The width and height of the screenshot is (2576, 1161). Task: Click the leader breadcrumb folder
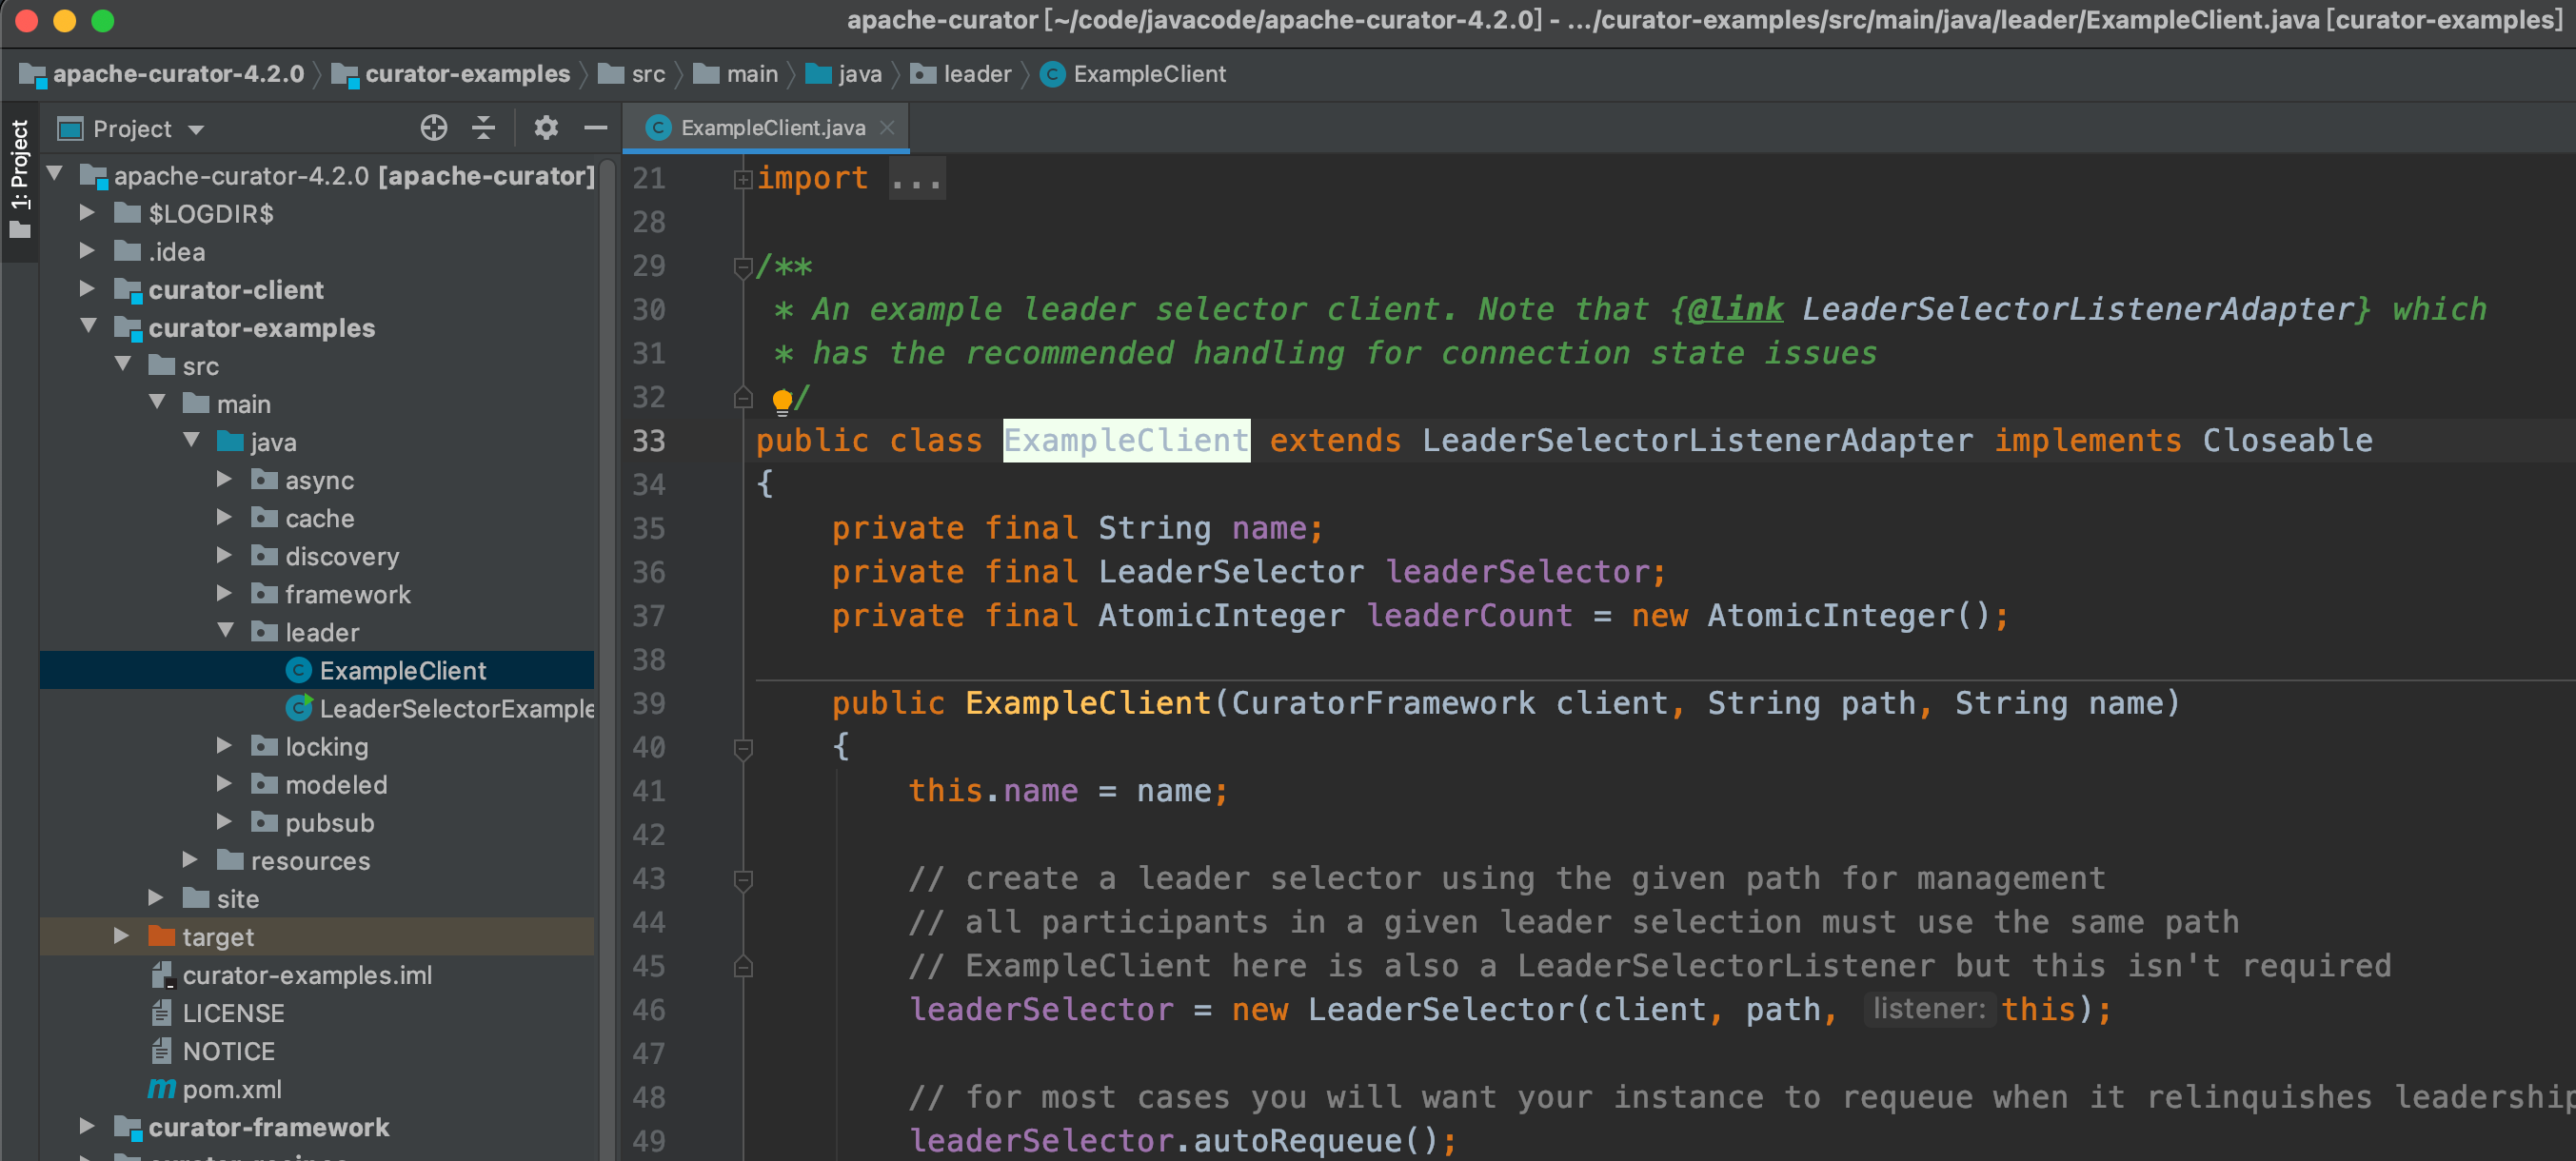976,74
